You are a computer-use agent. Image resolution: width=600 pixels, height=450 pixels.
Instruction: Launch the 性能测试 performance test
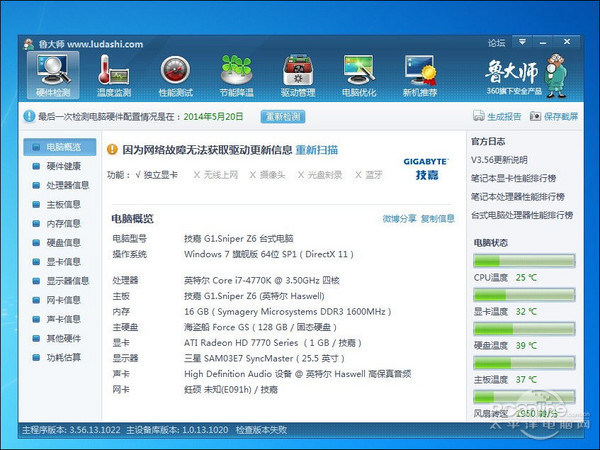coord(175,76)
